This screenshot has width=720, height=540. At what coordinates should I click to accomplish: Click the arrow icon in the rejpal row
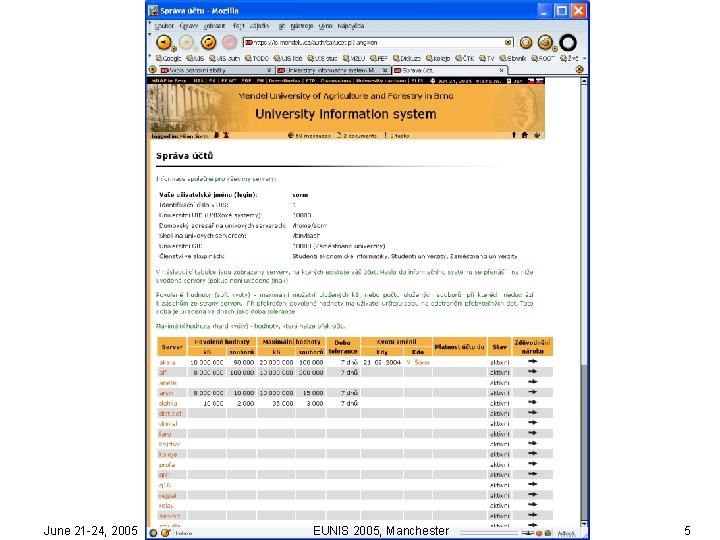(532, 495)
